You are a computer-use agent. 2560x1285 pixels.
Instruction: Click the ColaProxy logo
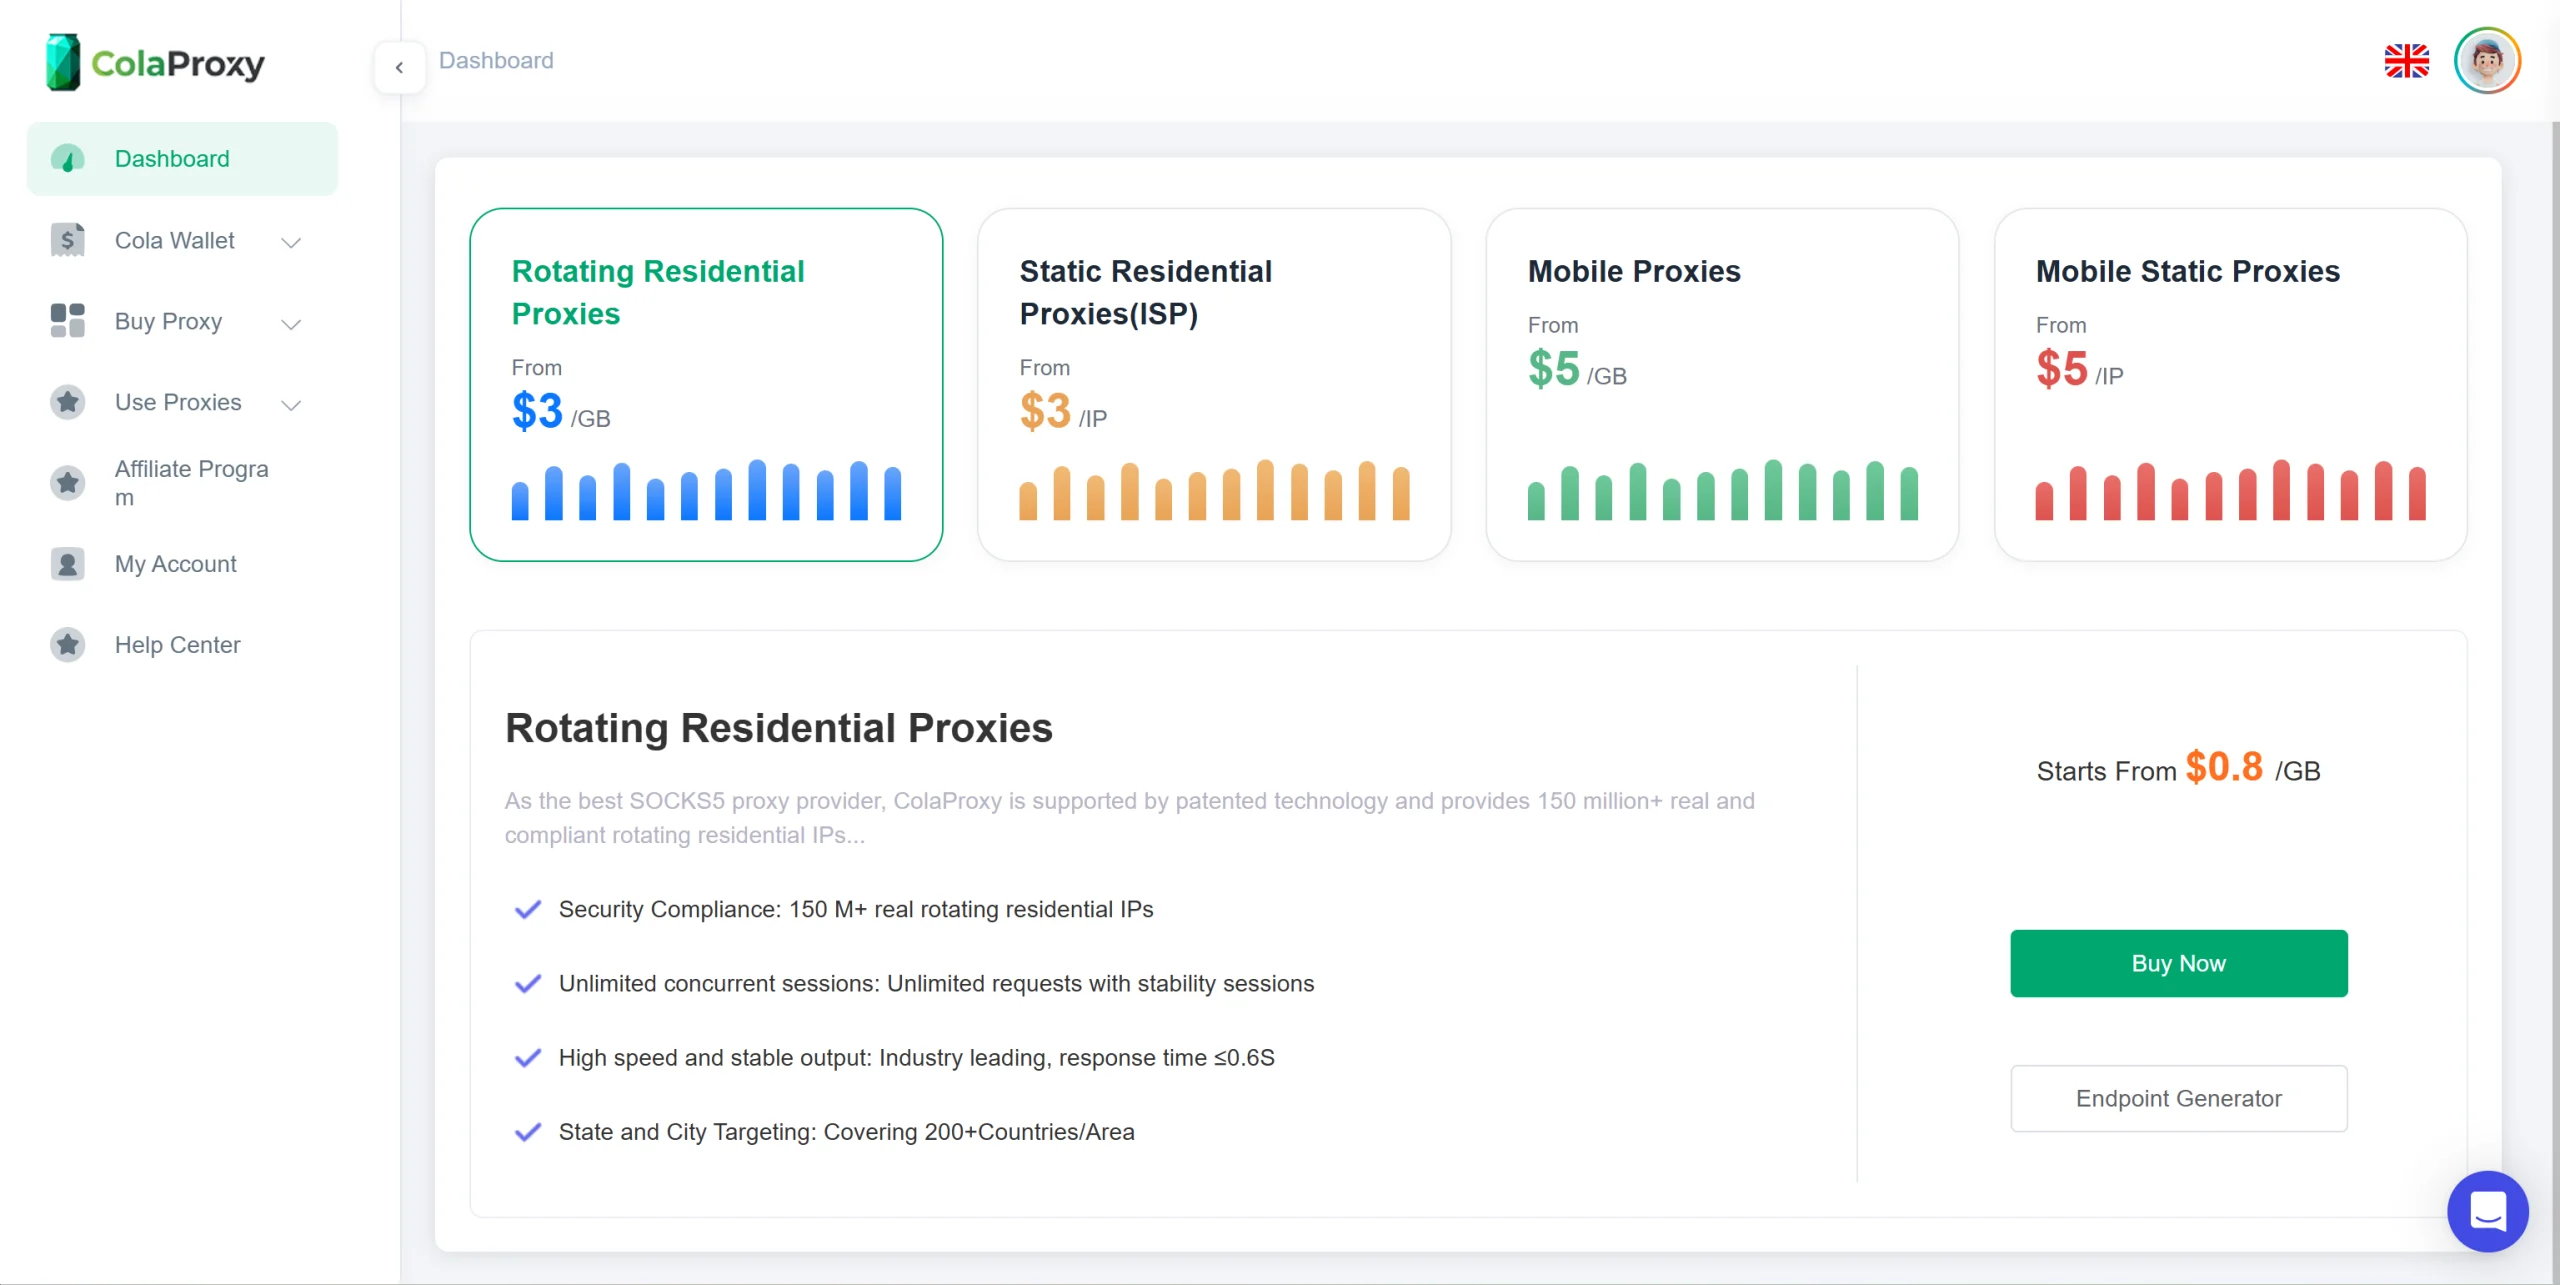pyautogui.click(x=155, y=62)
